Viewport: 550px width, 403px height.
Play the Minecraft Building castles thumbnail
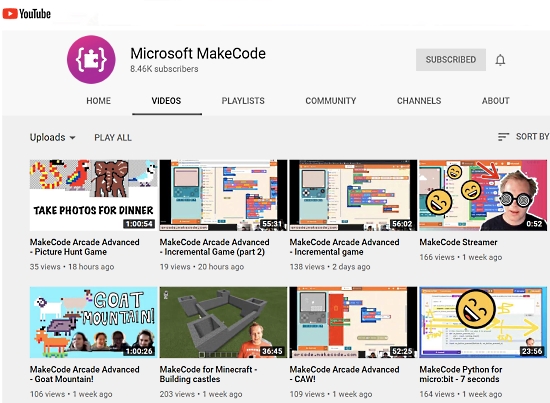[x=223, y=322]
